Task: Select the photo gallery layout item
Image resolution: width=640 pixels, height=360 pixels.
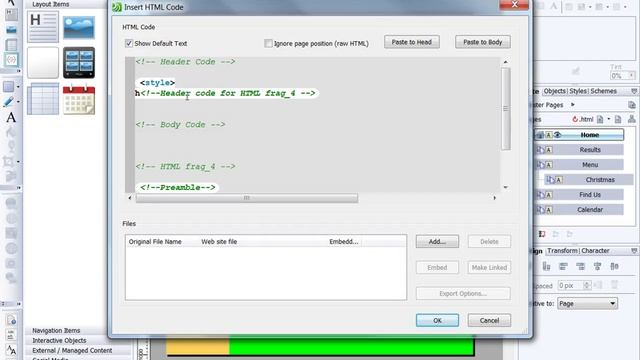Action: click(x=79, y=62)
